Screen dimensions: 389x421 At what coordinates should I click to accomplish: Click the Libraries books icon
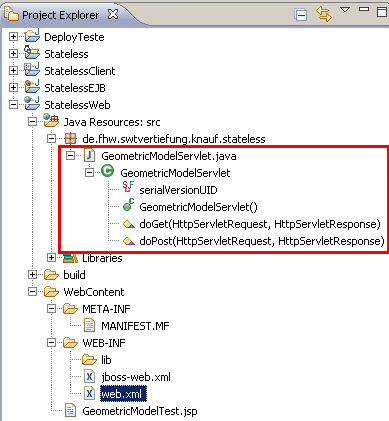[70, 257]
